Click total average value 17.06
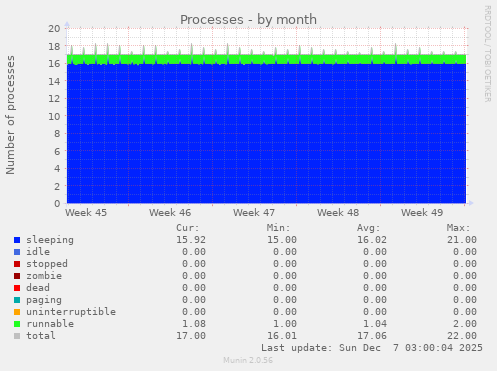Screen dimensions: 497x371 coord(372,336)
